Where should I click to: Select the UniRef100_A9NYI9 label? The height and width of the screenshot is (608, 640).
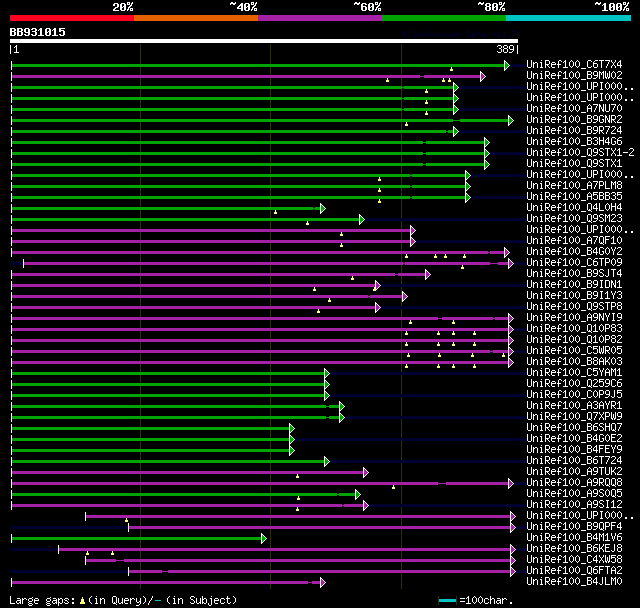pos(574,317)
